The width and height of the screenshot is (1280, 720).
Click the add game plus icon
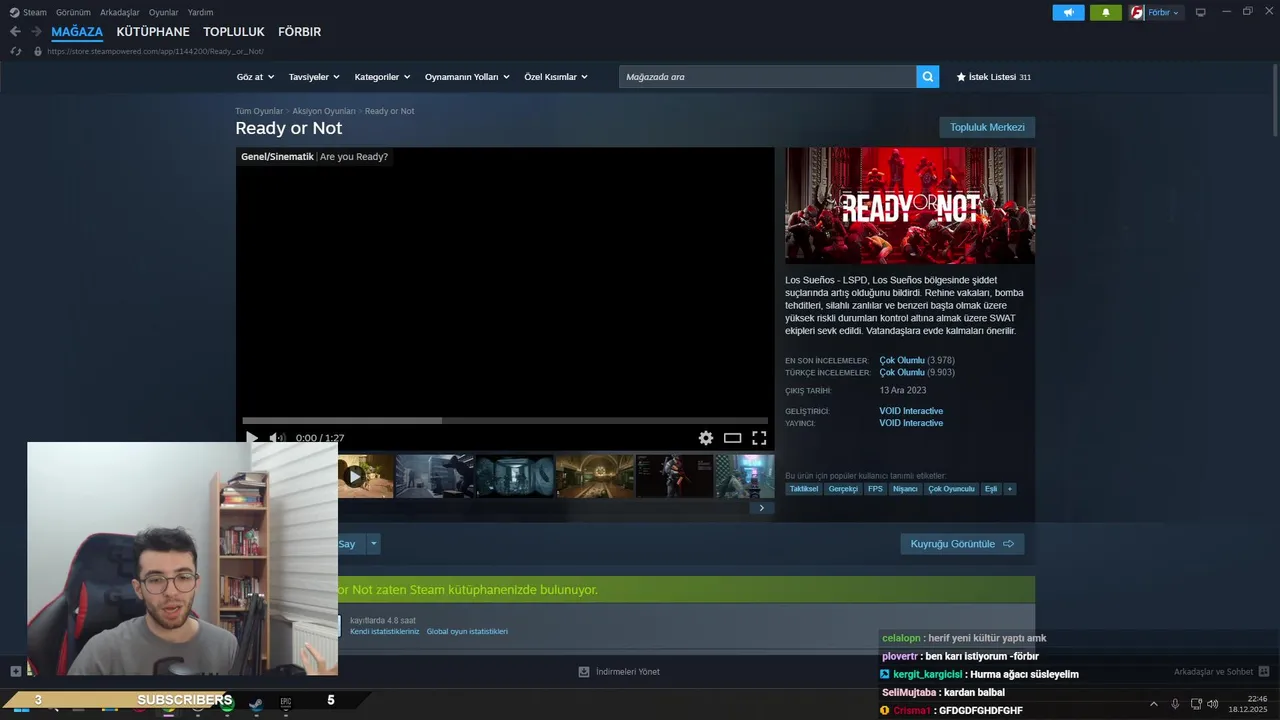click(15, 672)
